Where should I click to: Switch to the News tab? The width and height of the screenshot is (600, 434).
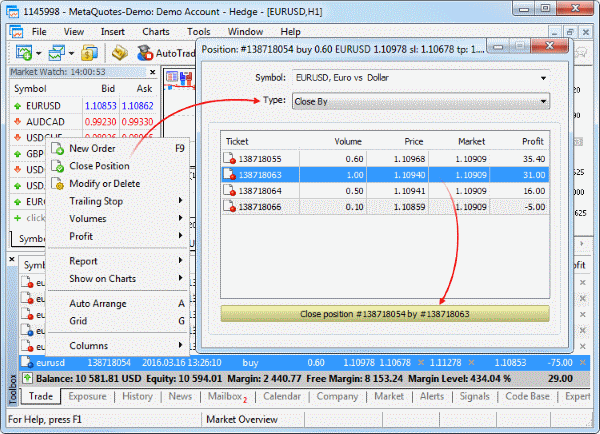pyautogui.click(x=180, y=396)
